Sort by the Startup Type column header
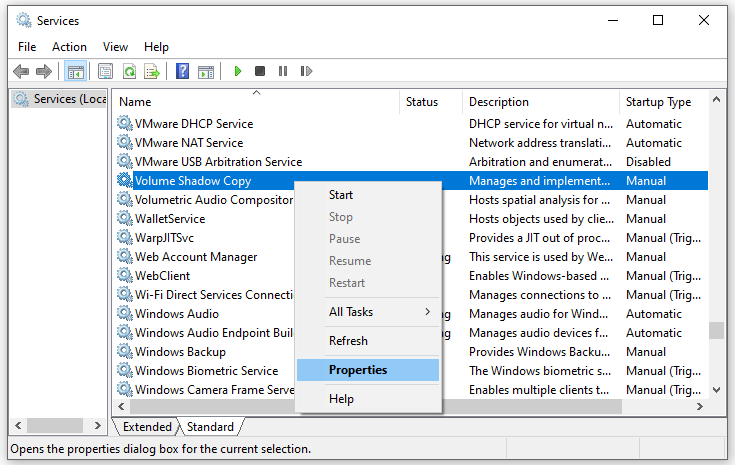 click(664, 102)
